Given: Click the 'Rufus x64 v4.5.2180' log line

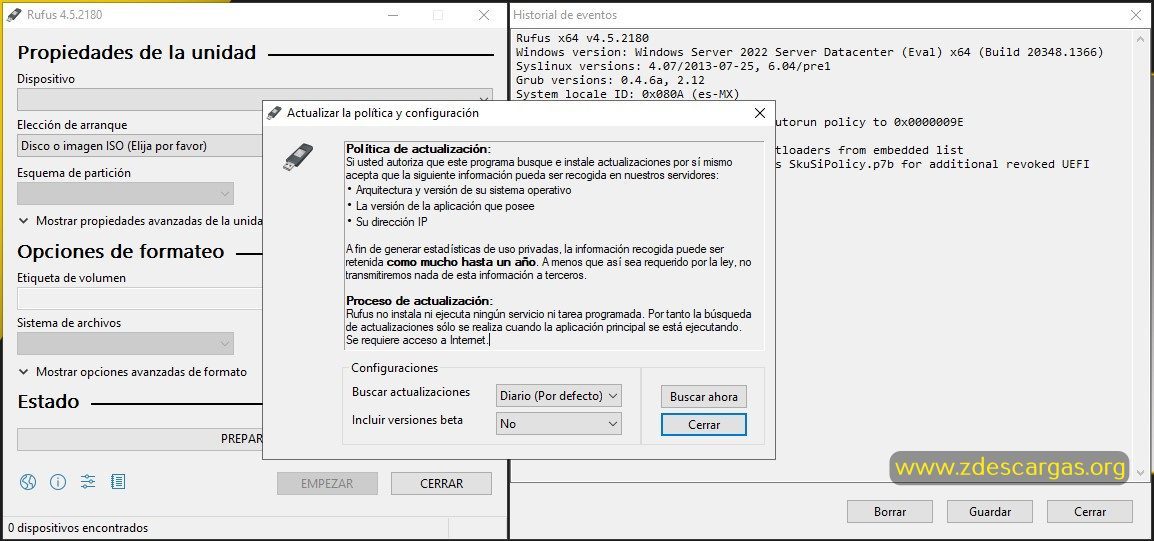Looking at the screenshot, I should coord(582,38).
